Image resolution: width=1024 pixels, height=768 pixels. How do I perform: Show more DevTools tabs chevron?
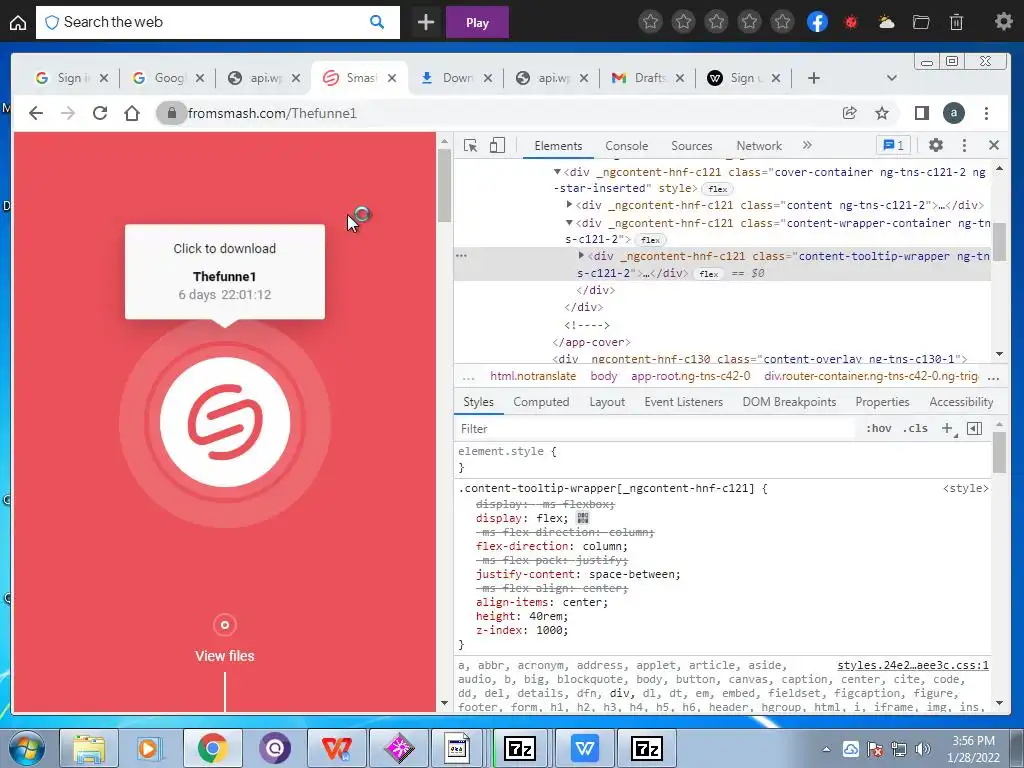807,145
